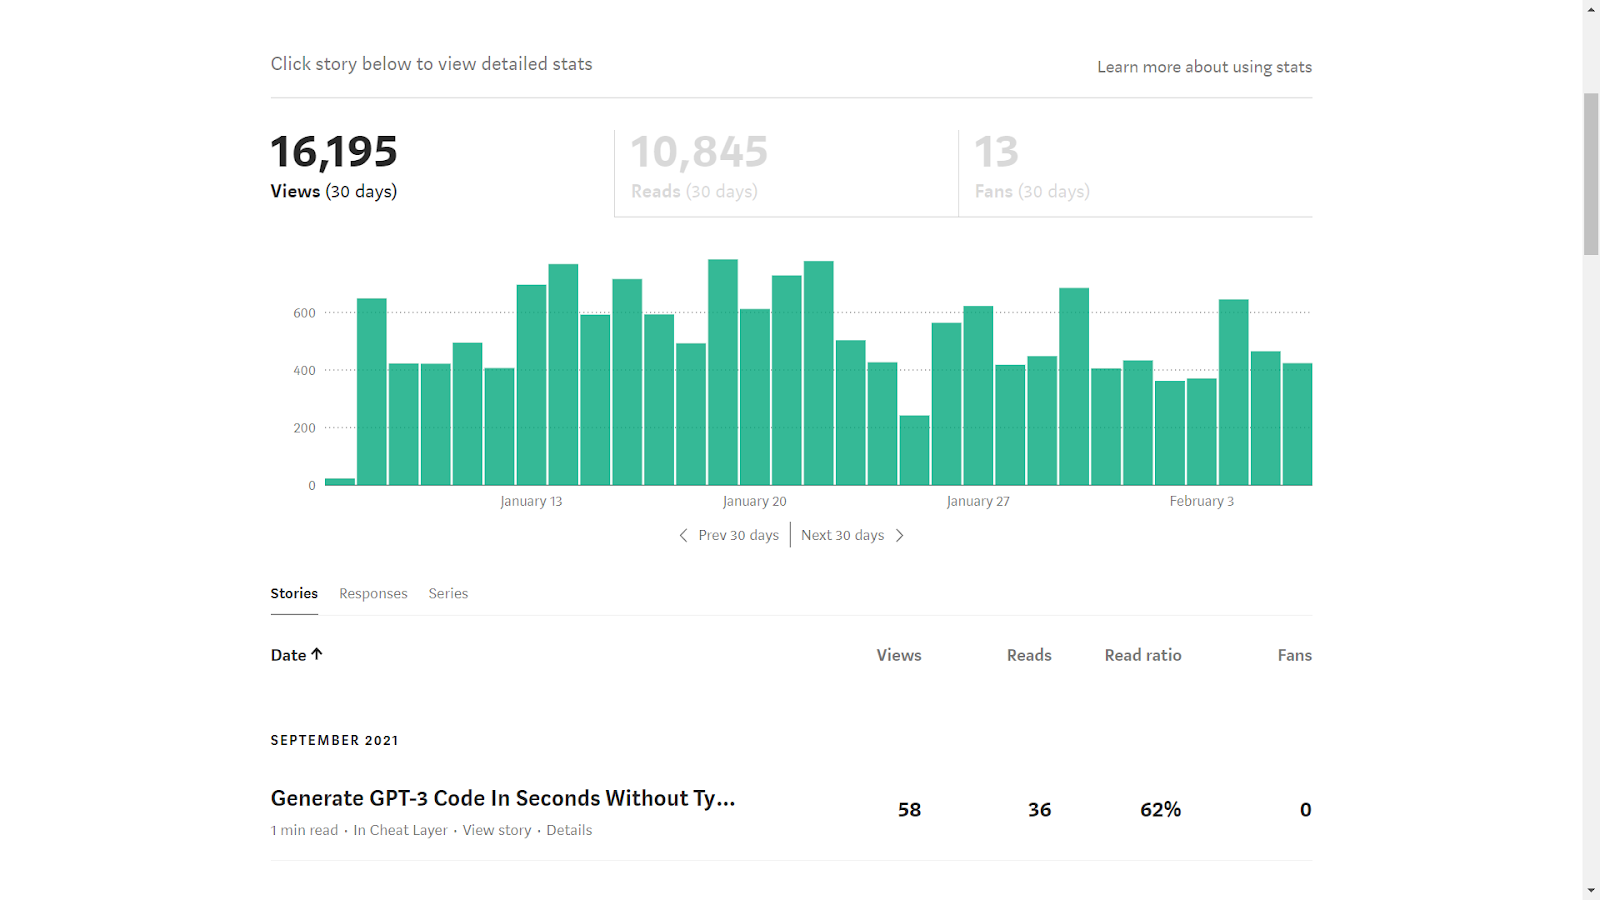Switch to the Series tab

tap(448, 594)
